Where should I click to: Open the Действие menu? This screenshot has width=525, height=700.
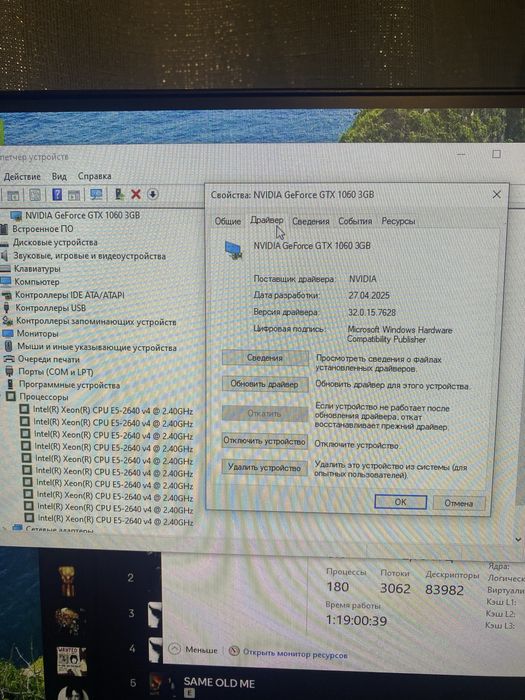(x=22, y=176)
